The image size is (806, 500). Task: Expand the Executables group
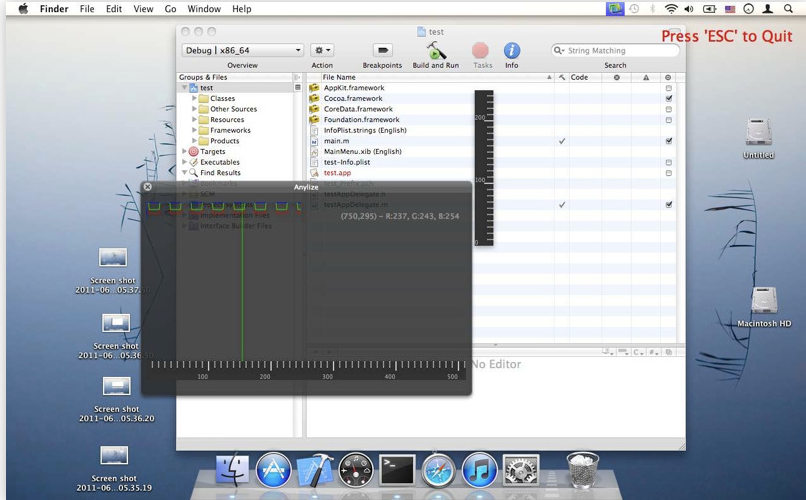coord(184,162)
